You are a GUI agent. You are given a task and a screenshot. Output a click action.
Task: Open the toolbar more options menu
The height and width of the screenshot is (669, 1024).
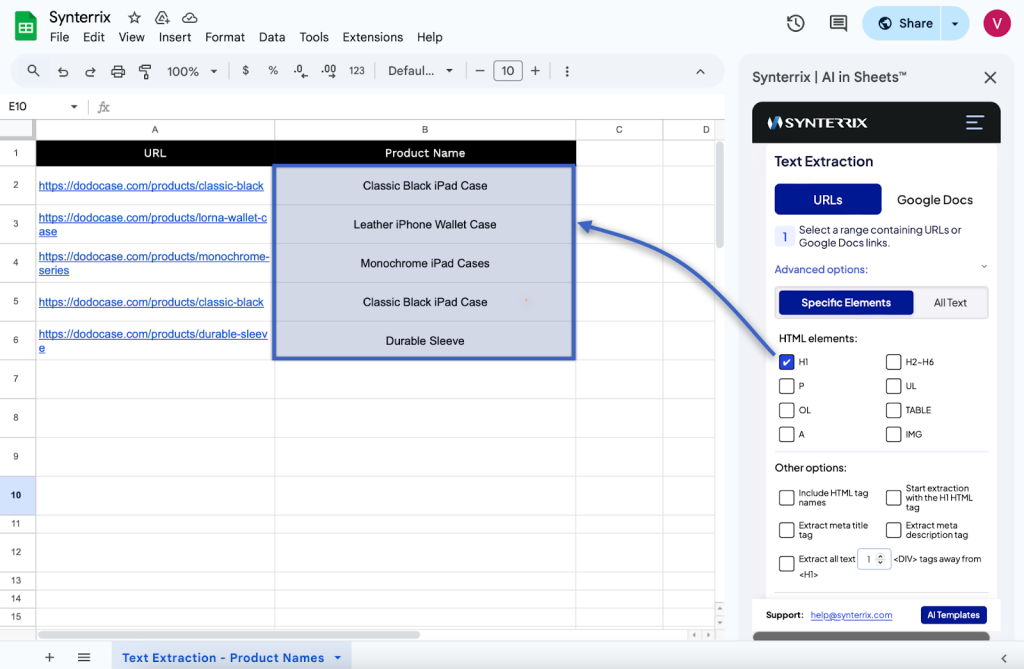point(567,71)
